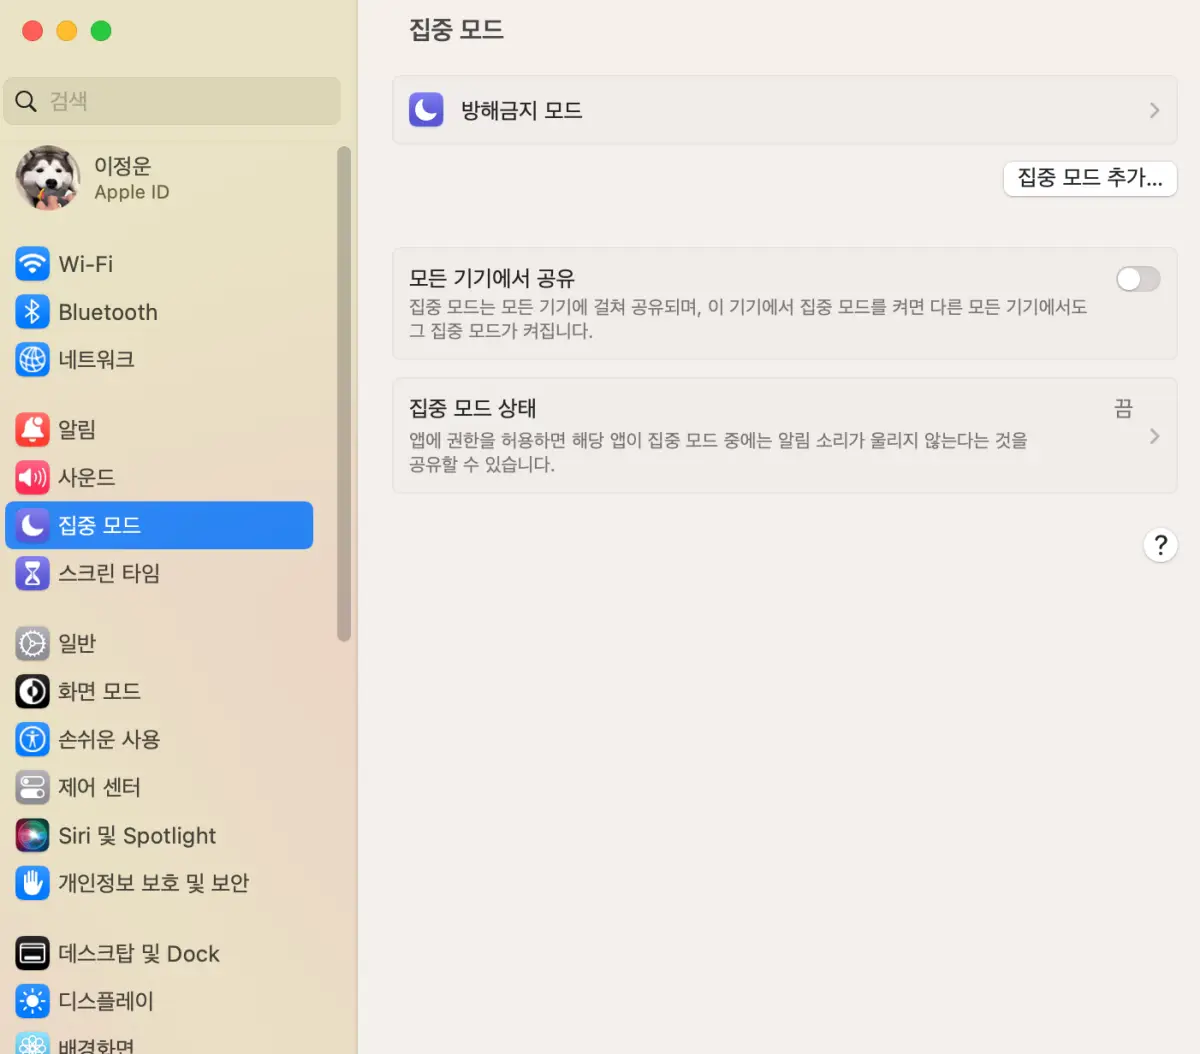This screenshot has width=1200, height=1054.
Task: Click the 집중 모드 추가 button
Action: tap(1089, 179)
